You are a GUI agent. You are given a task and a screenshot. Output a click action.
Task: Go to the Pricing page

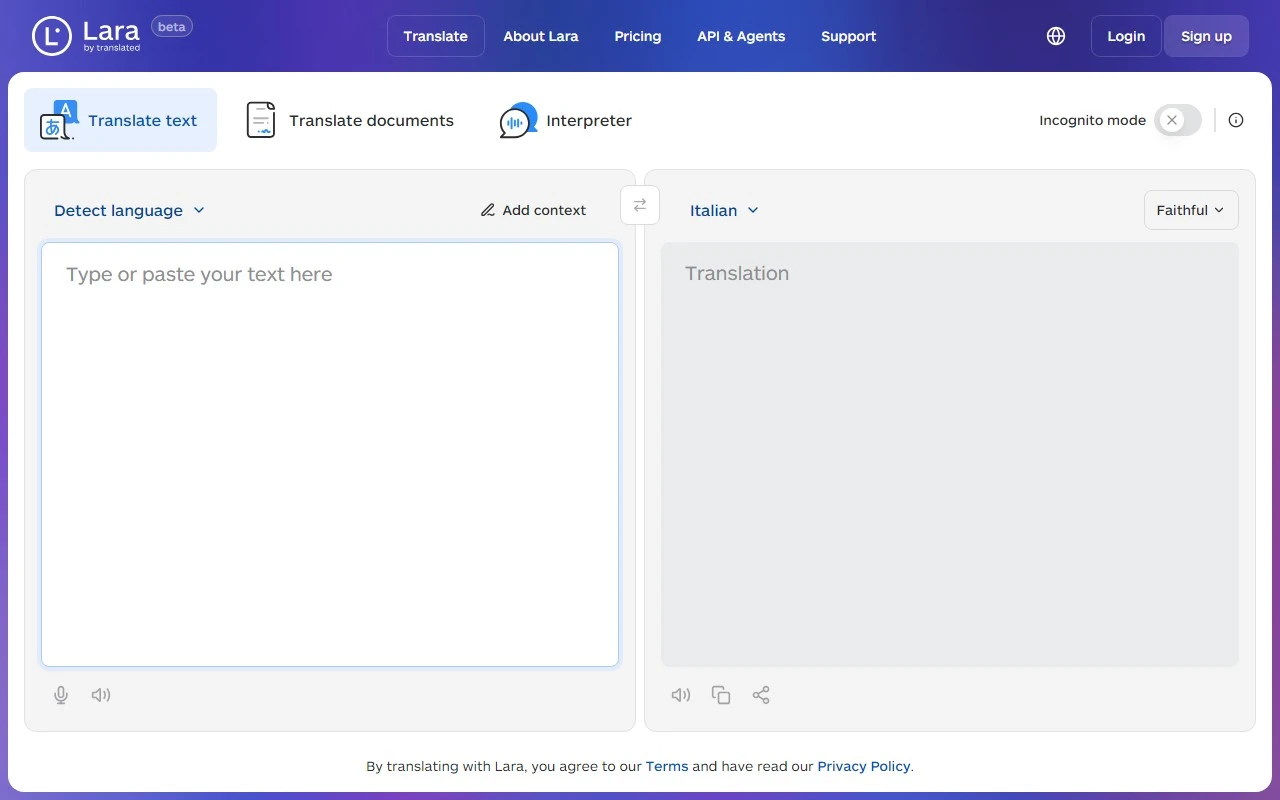638,36
